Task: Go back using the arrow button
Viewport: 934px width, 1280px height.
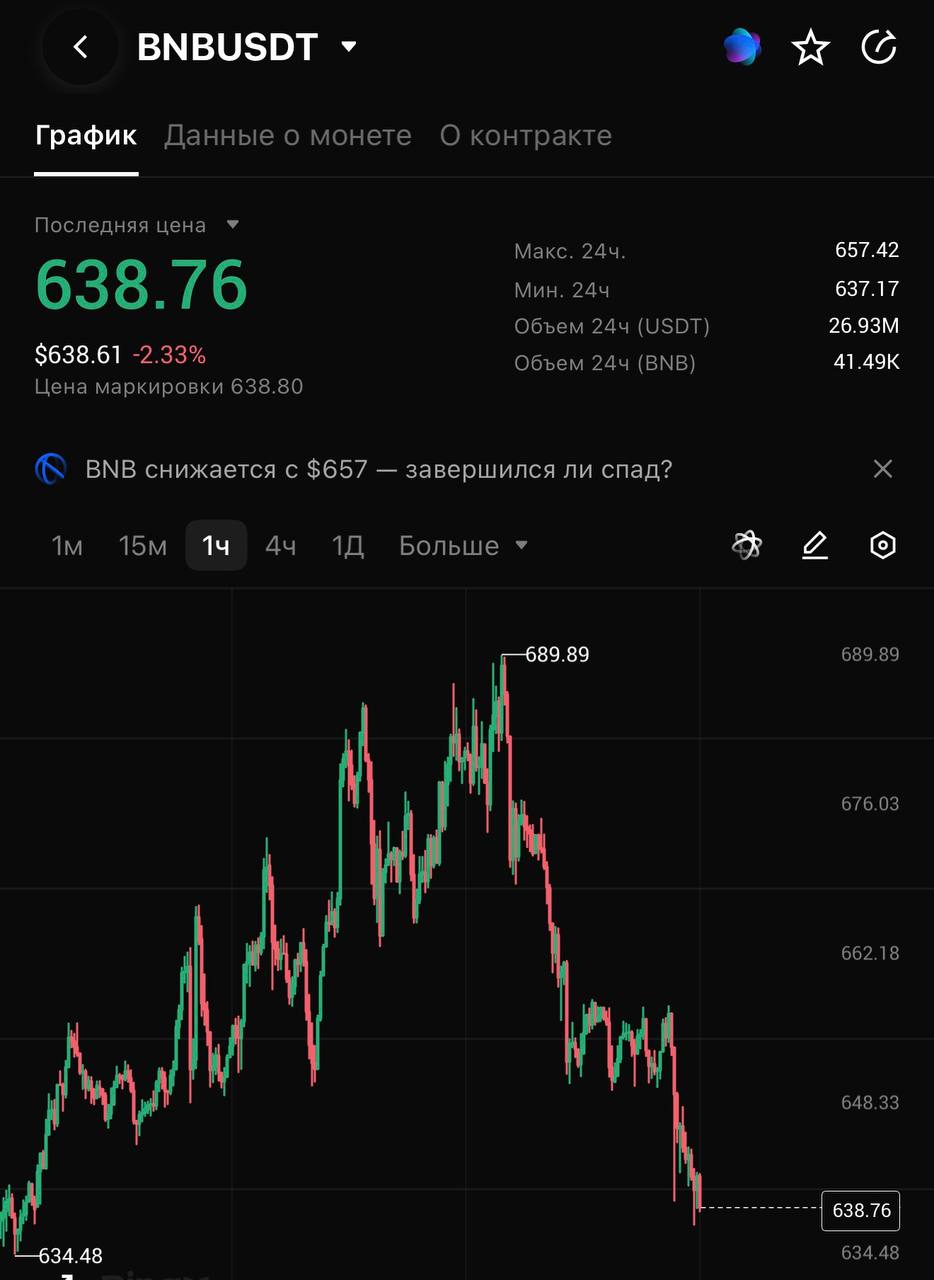Action: (81, 47)
